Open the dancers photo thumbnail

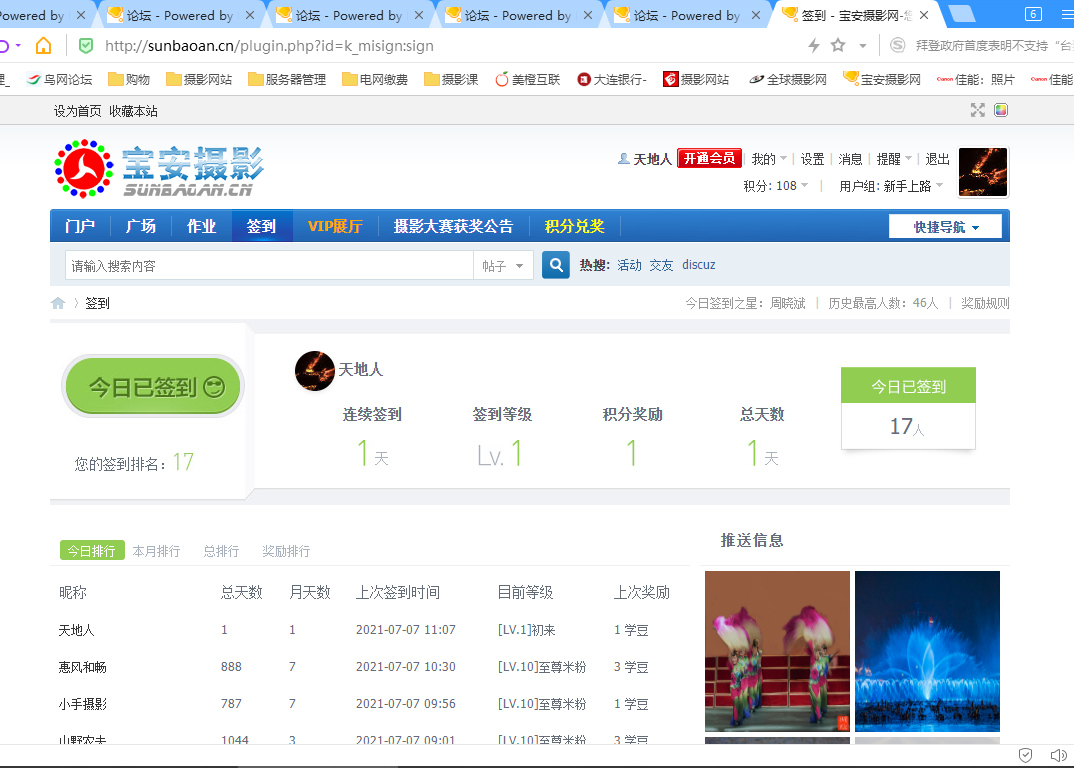pyautogui.click(x=777, y=651)
